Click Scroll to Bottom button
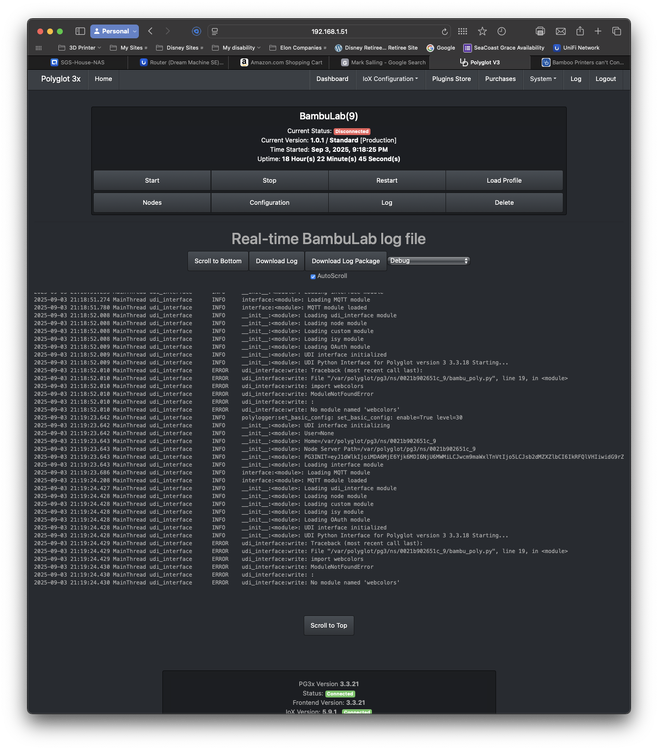The width and height of the screenshot is (658, 750). [x=218, y=261]
